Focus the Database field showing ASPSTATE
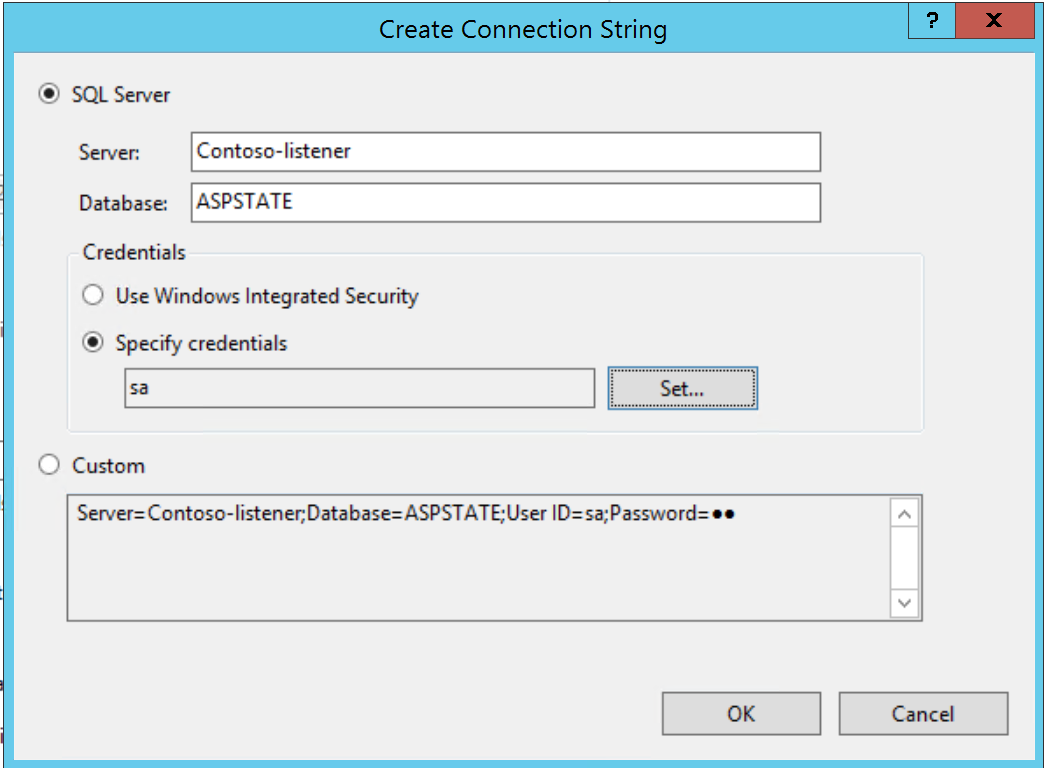The image size is (1045, 768). (x=505, y=202)
